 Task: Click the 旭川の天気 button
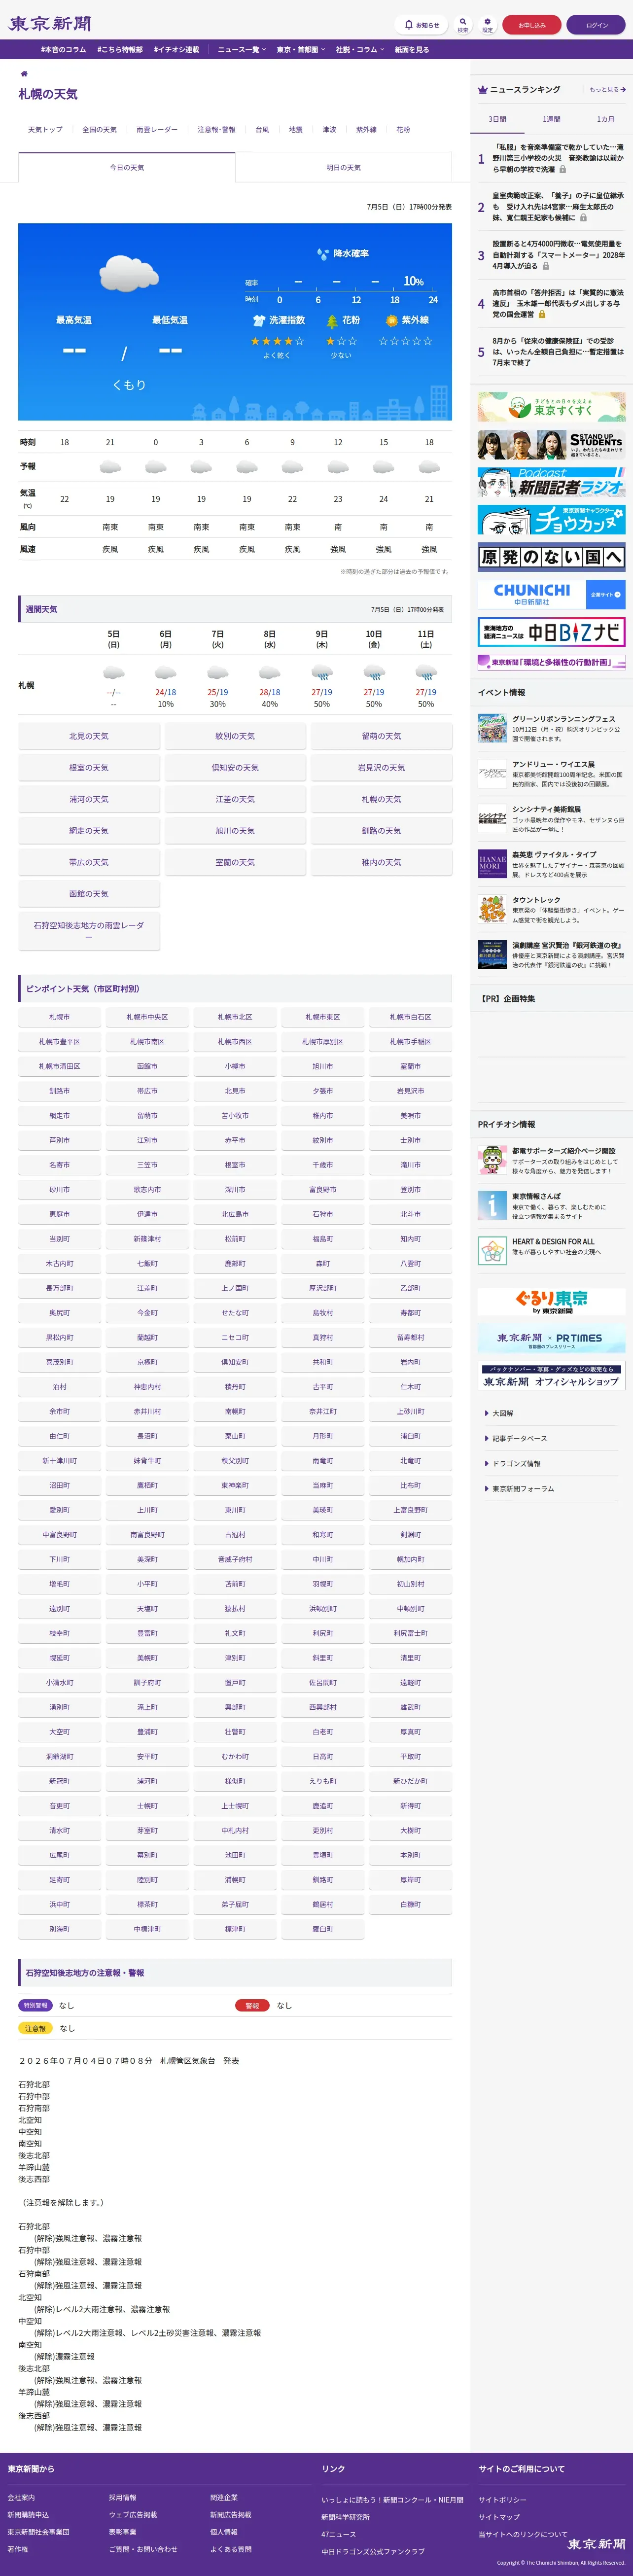tap(235, 831)
